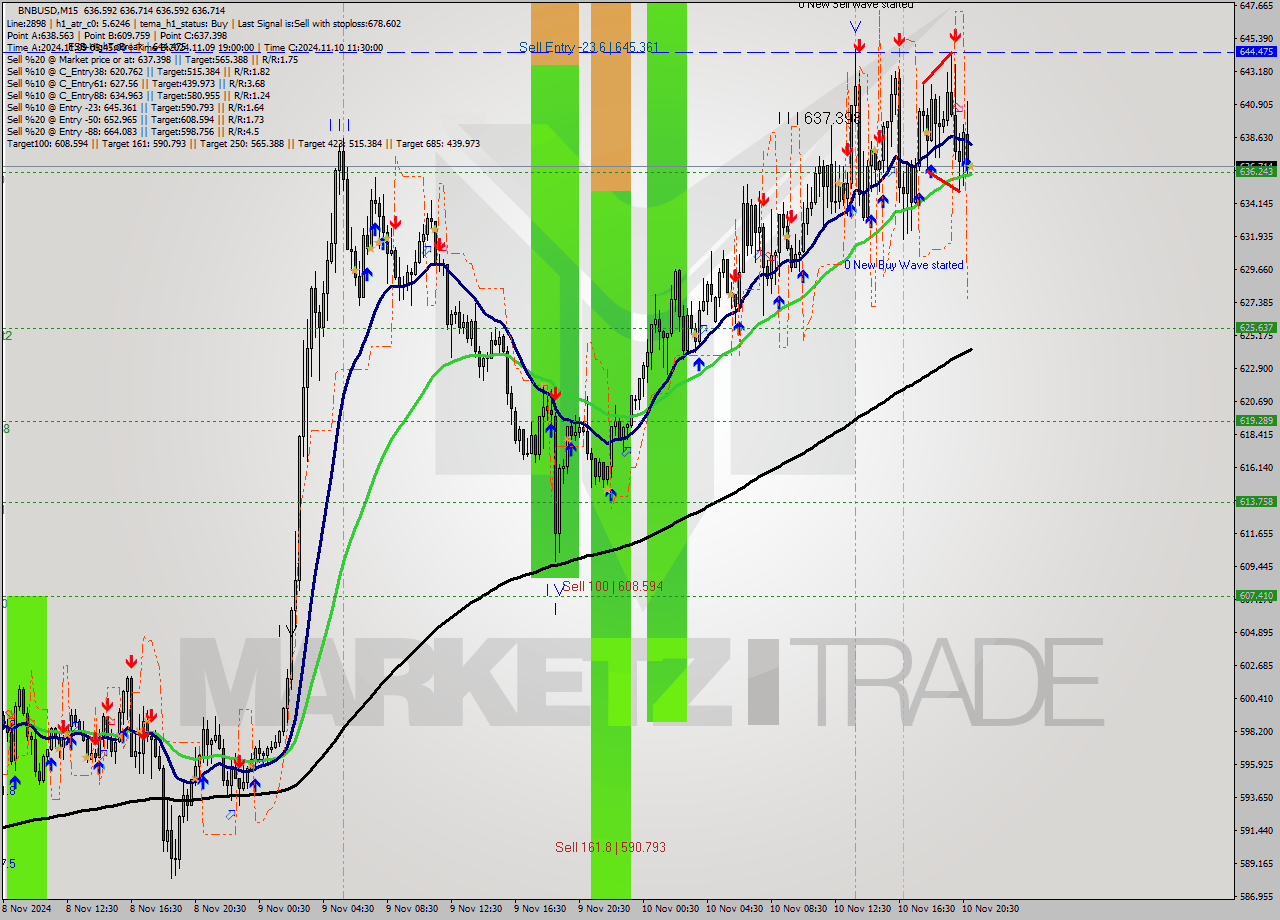Select the 'C_Entry38: 620.762' sell line

[x=138, y=71]
